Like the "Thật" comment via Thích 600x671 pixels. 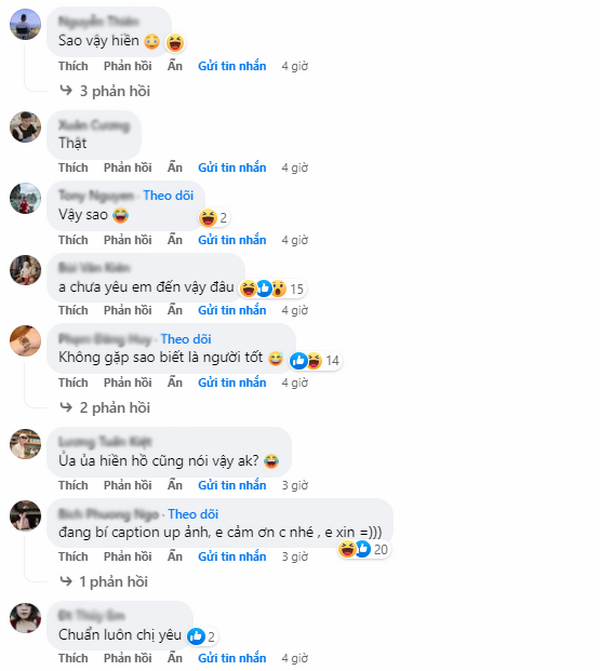[73, 168]
